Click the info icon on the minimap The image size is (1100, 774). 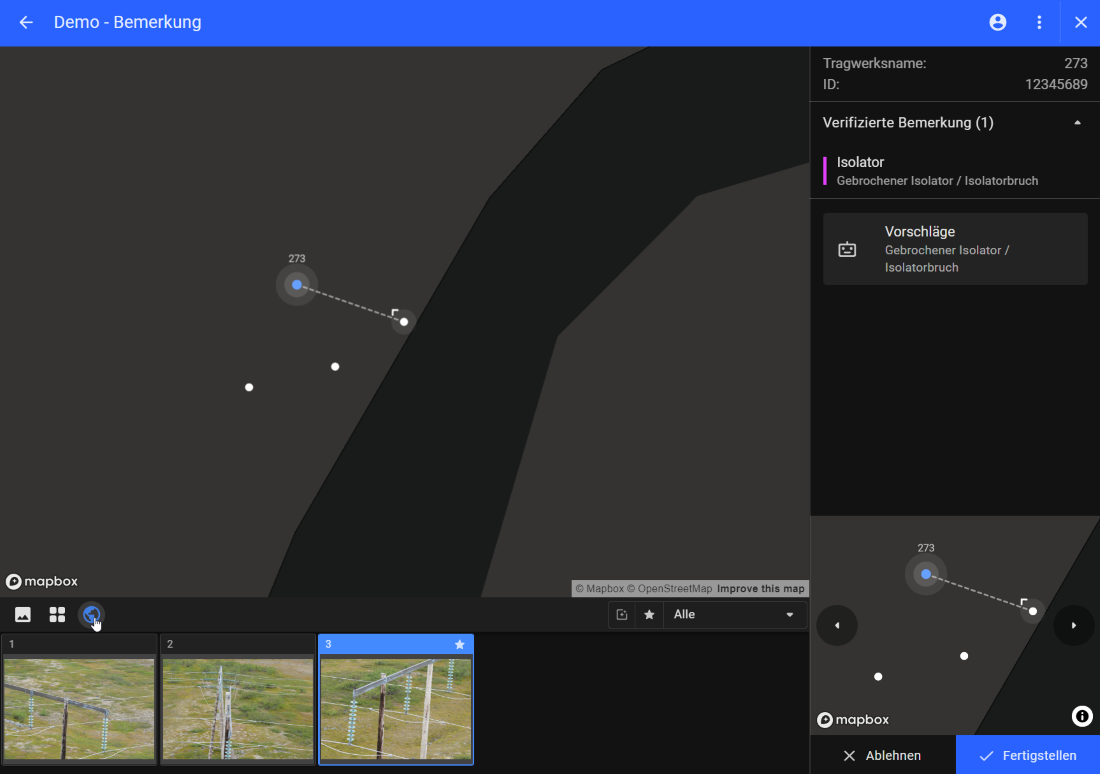point(1082,716)
